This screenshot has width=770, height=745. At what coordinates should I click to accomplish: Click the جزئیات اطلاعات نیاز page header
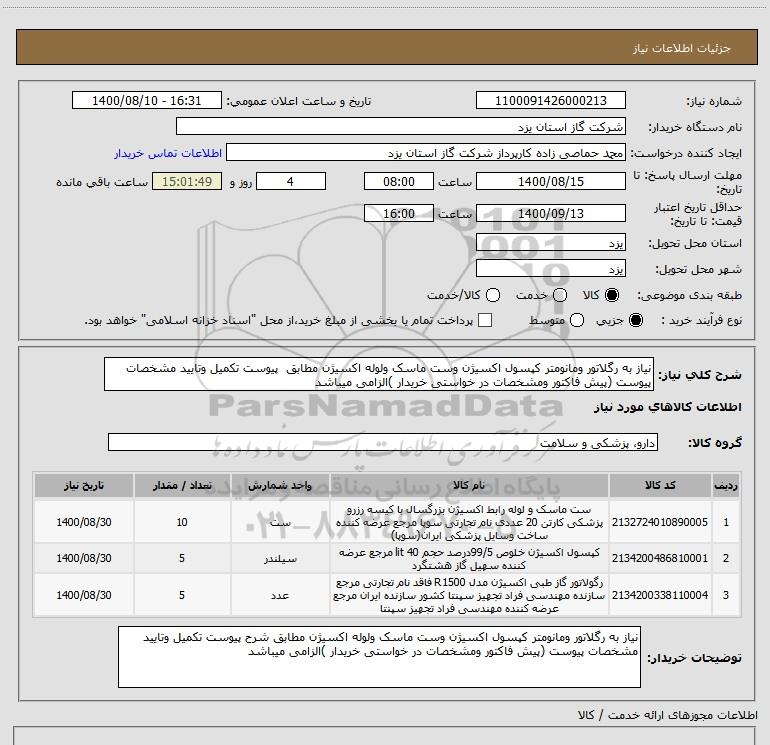(x=681, y=48)
